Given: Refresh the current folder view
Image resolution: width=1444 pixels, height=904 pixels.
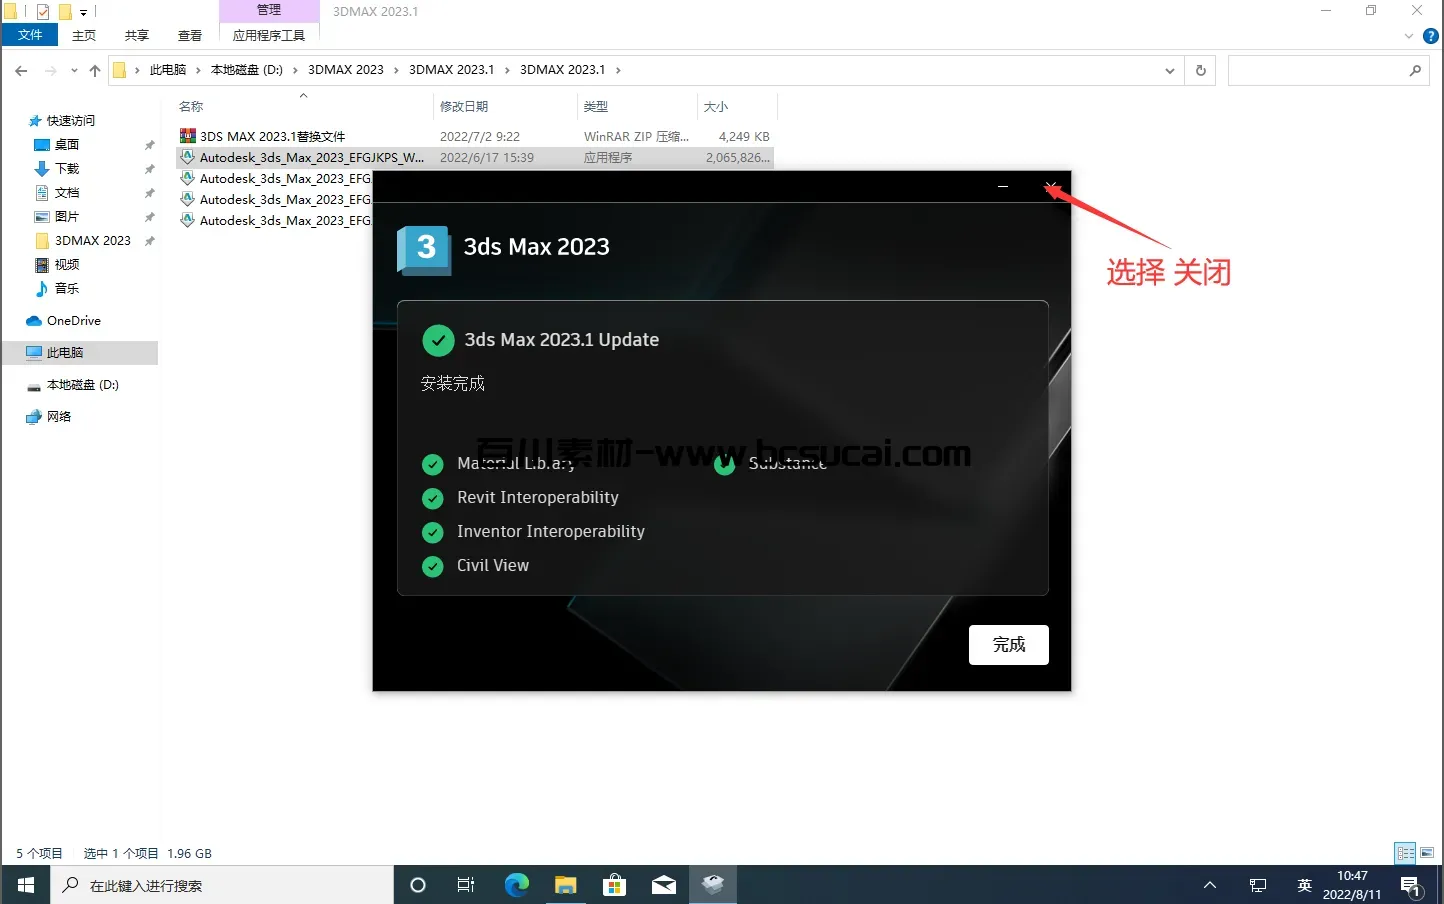Looking at the screenshot, I should 1201,70.
